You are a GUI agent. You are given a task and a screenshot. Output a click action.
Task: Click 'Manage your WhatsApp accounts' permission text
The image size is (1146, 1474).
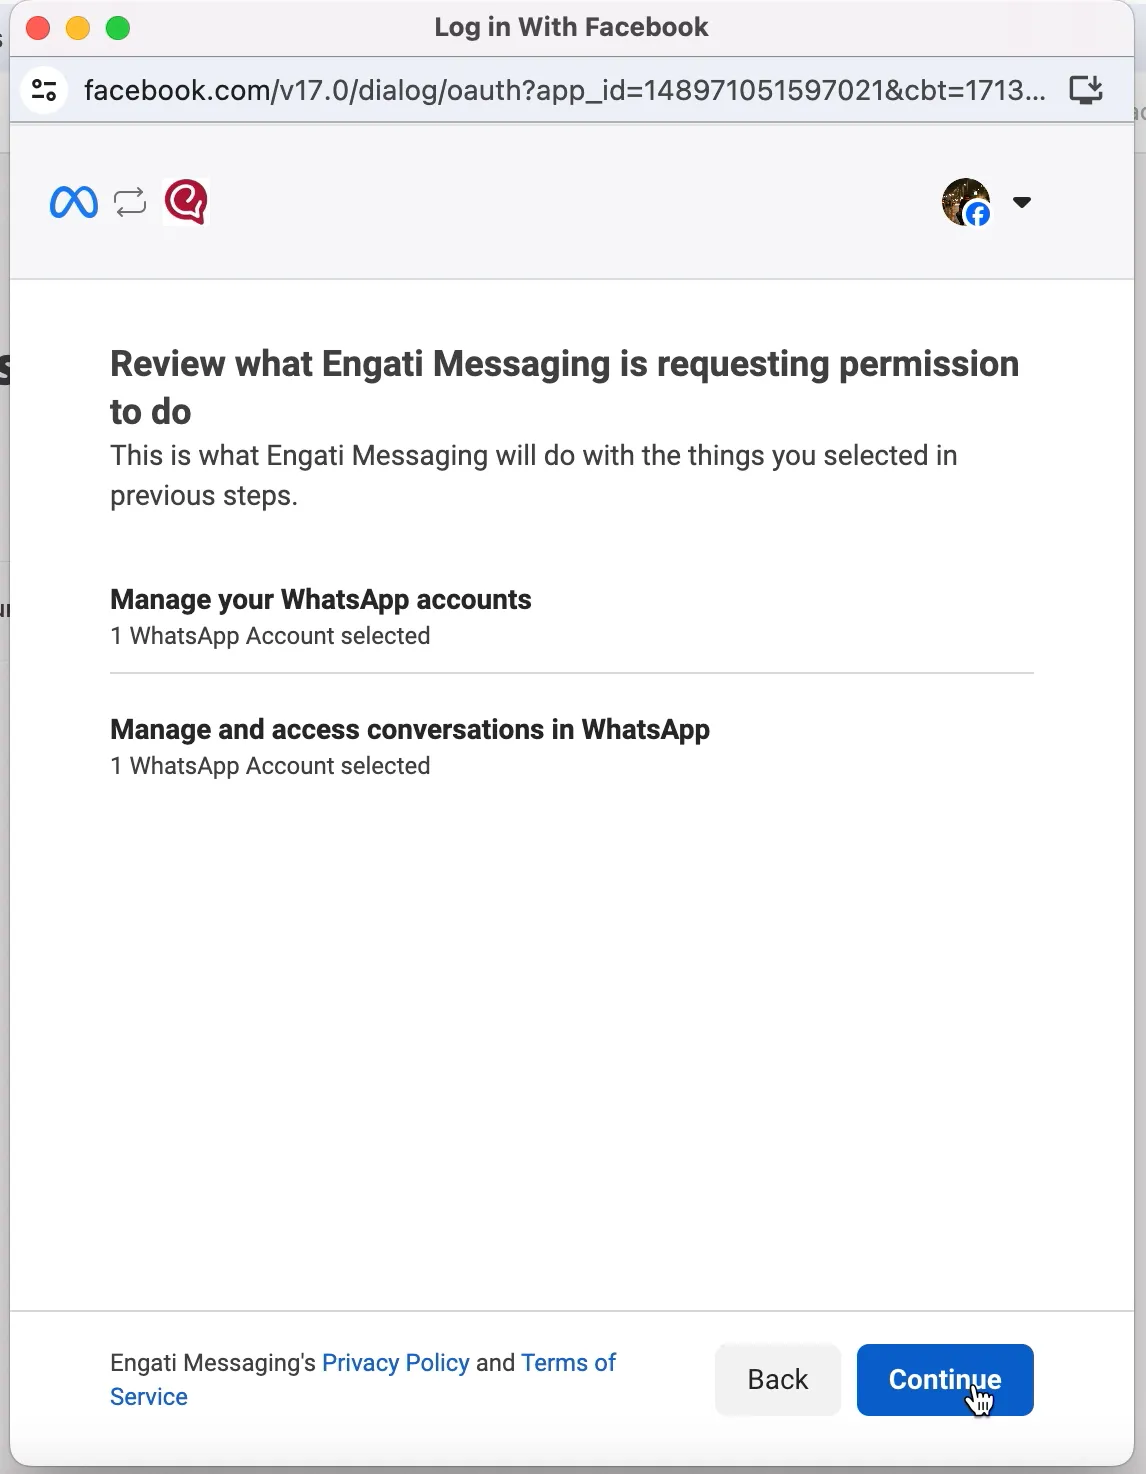tap(321, 599)
